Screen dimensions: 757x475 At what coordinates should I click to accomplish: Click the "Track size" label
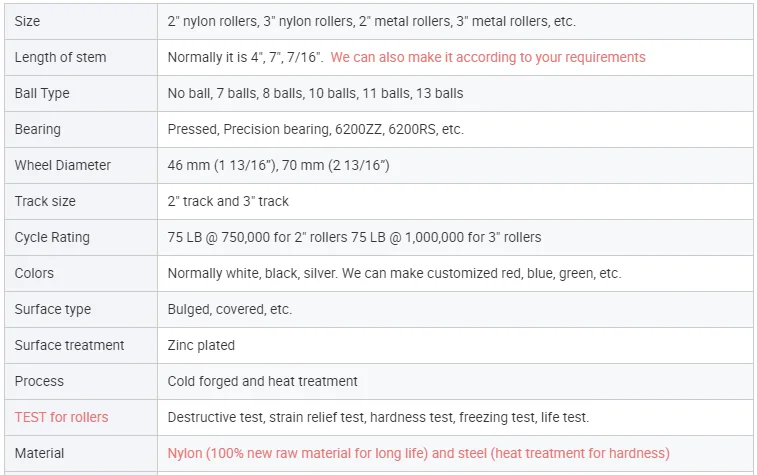(45, 201)
